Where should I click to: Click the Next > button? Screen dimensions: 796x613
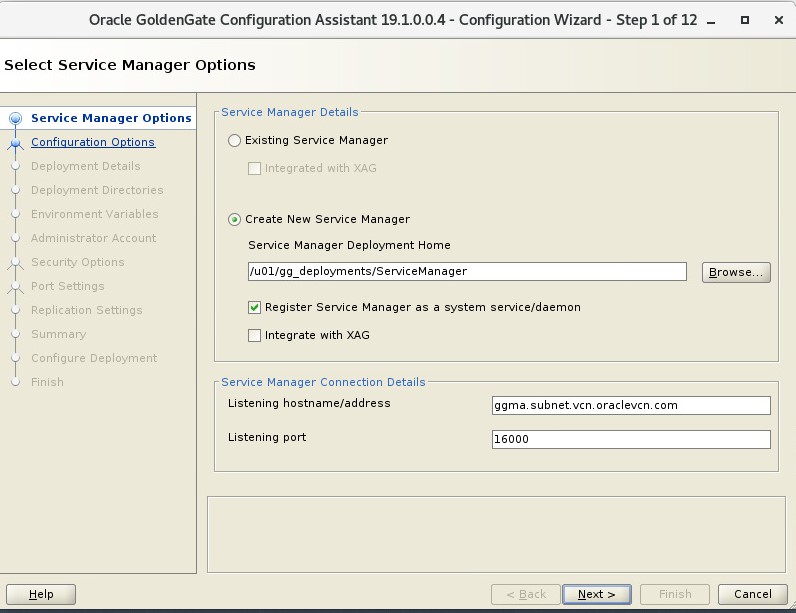(x=596, y=594)
